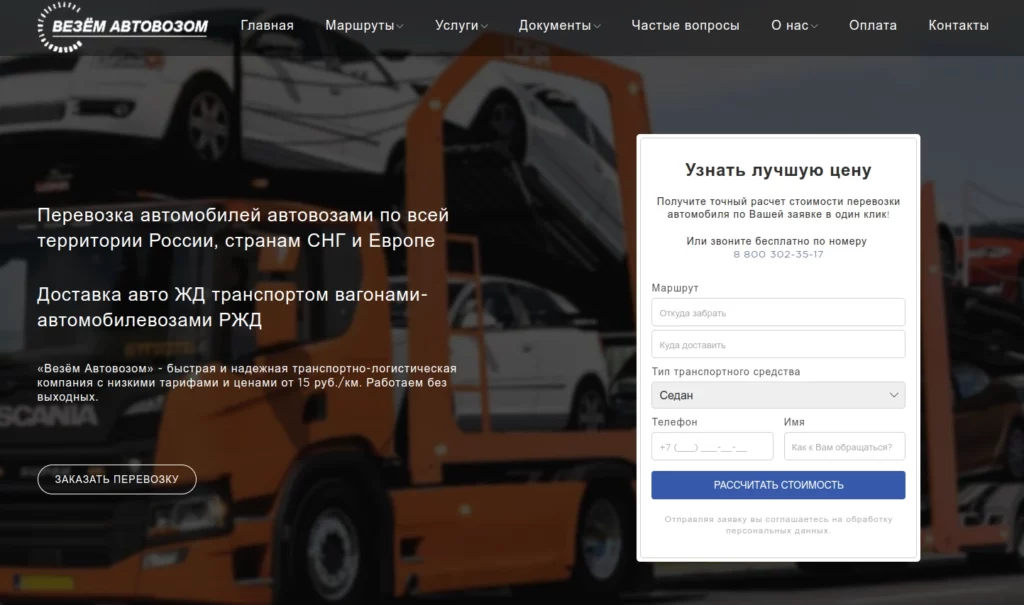The height and width of the screenshot is (605, 1024).
Task: Click the Маршруты chevron arrow icon
Action: point(400,27)
